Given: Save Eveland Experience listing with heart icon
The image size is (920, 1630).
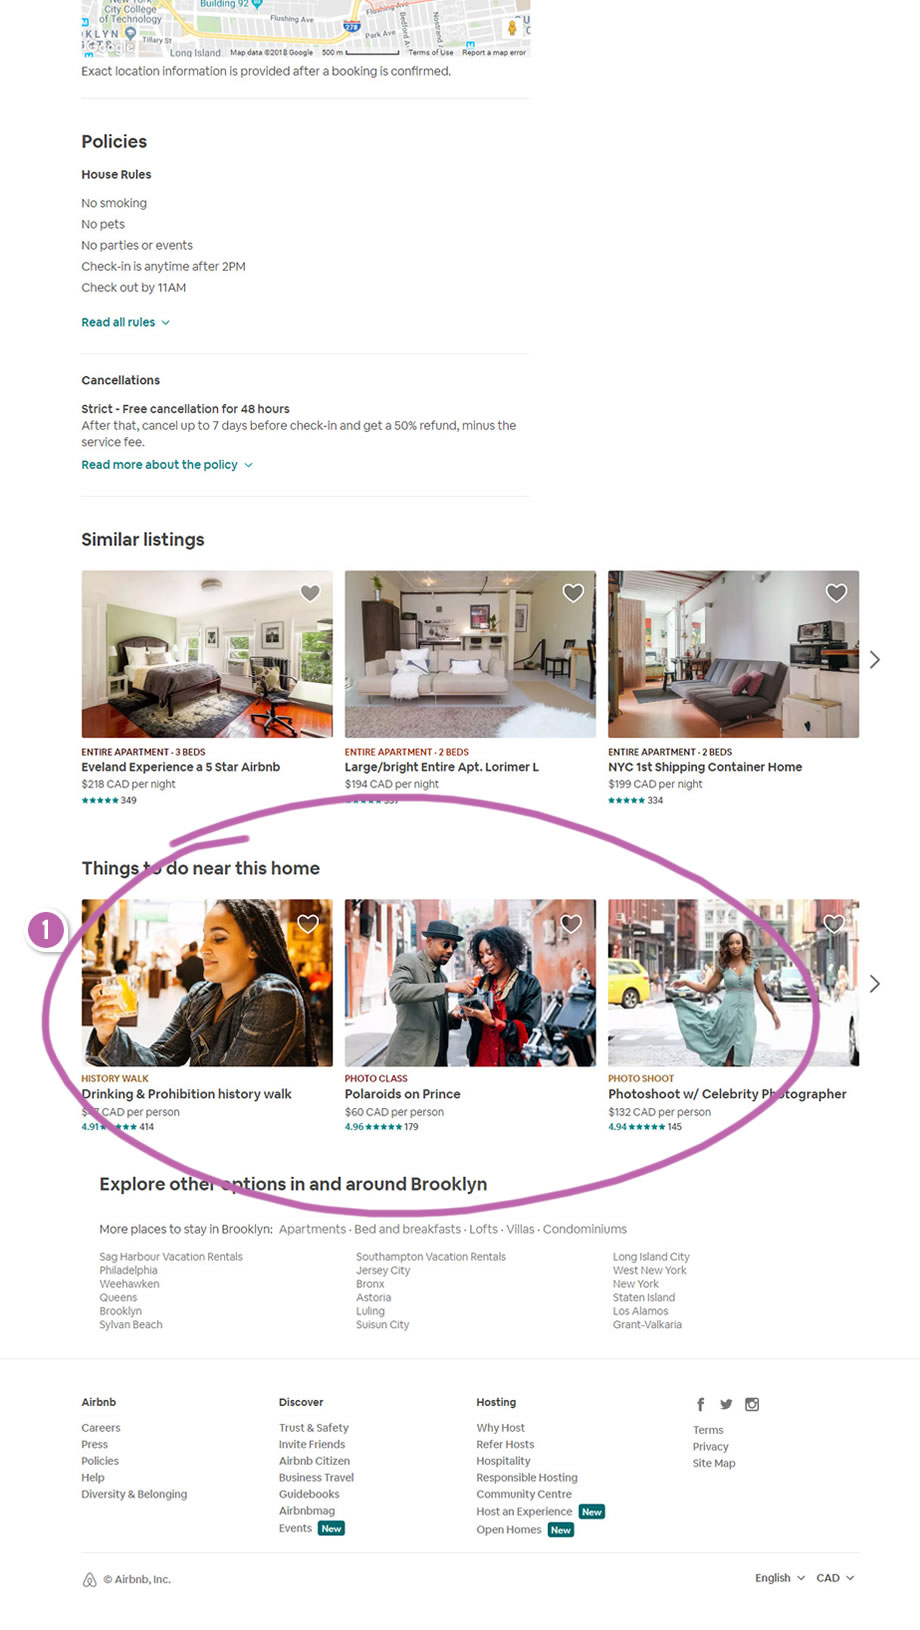Looking at the screenshot, I should [x=310, y=593].
